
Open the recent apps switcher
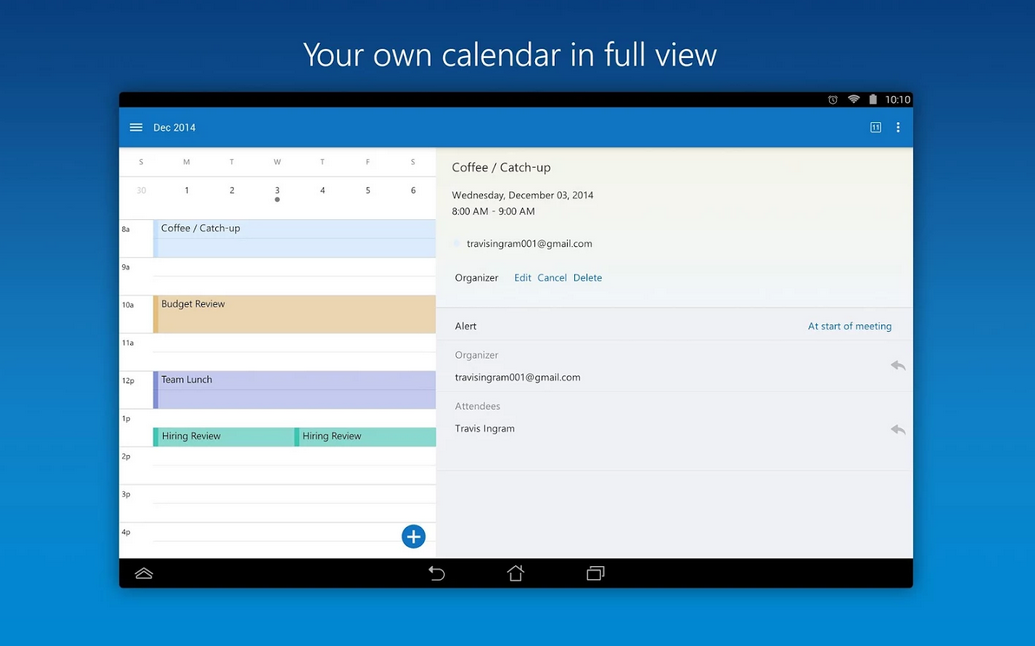coord(595,573)
